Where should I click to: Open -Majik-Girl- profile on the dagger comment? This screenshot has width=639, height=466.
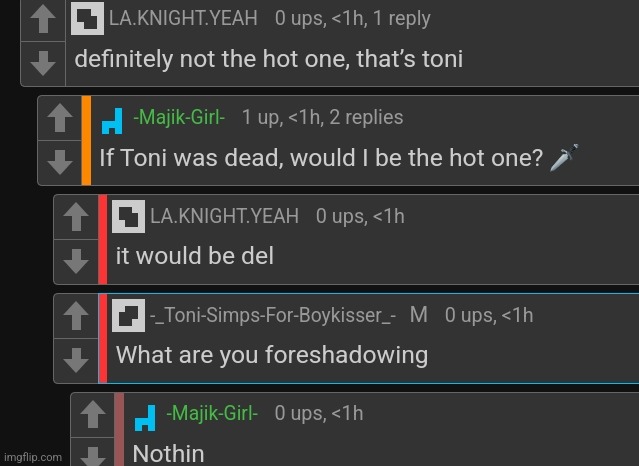179,117
